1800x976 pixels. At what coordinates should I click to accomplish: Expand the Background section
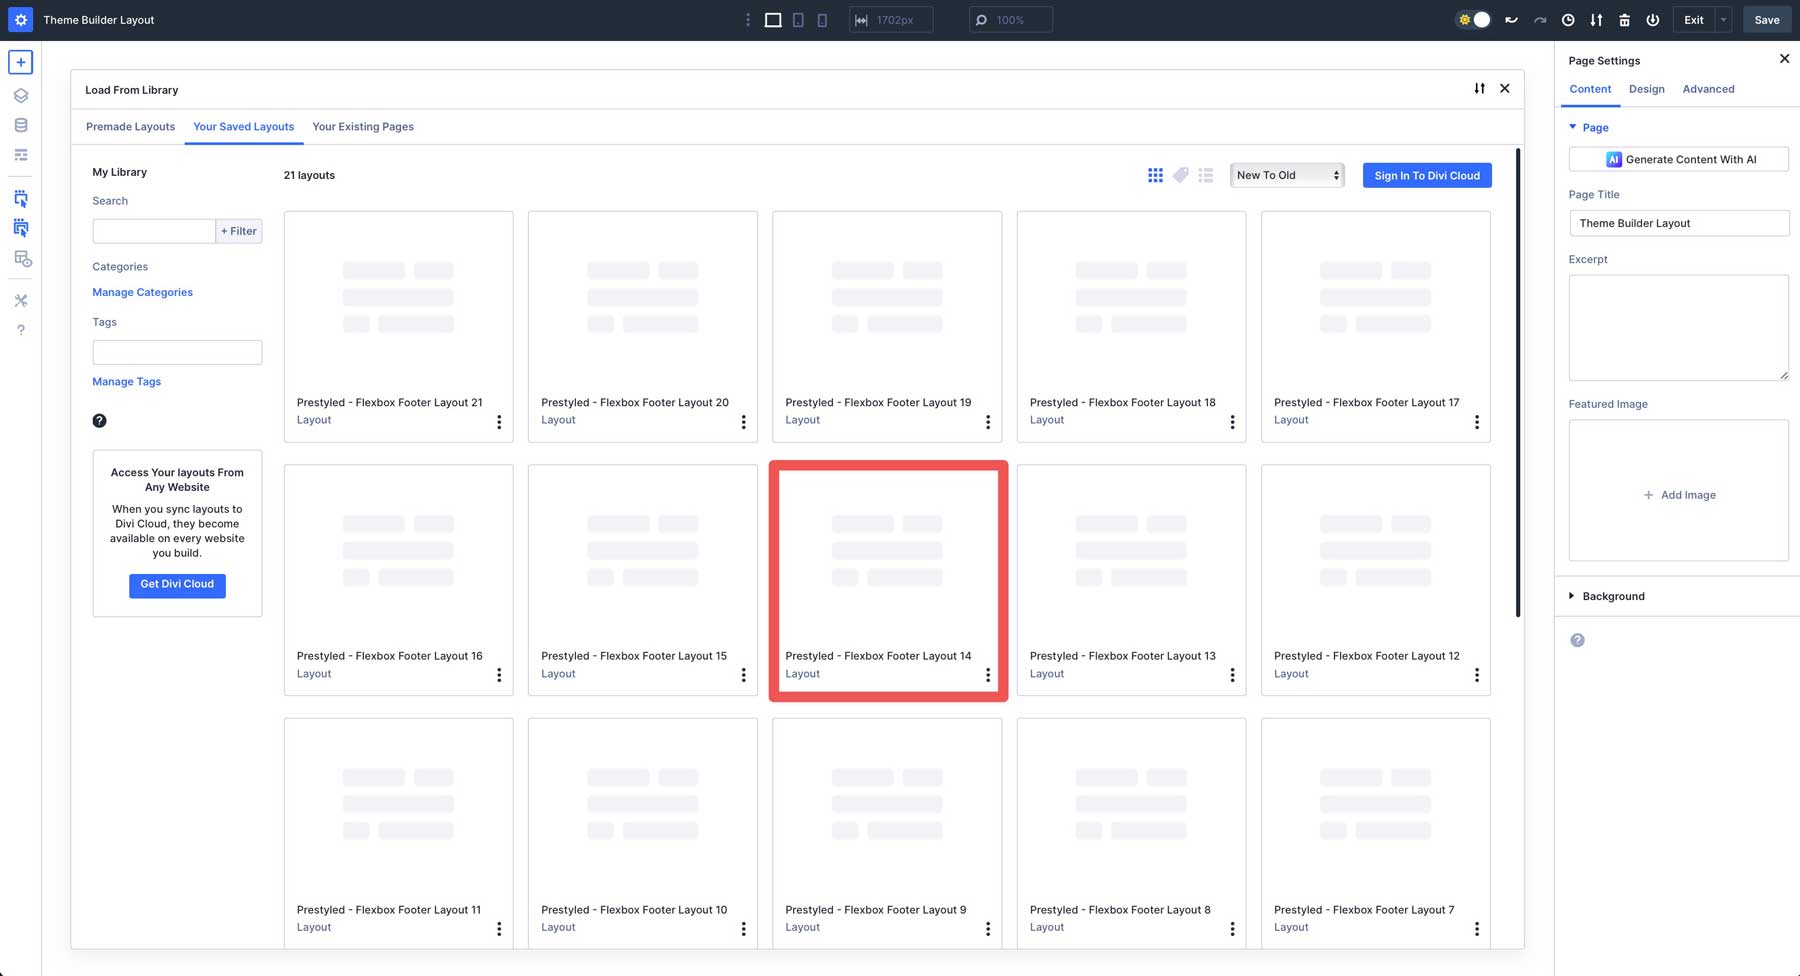point(1612,596)
